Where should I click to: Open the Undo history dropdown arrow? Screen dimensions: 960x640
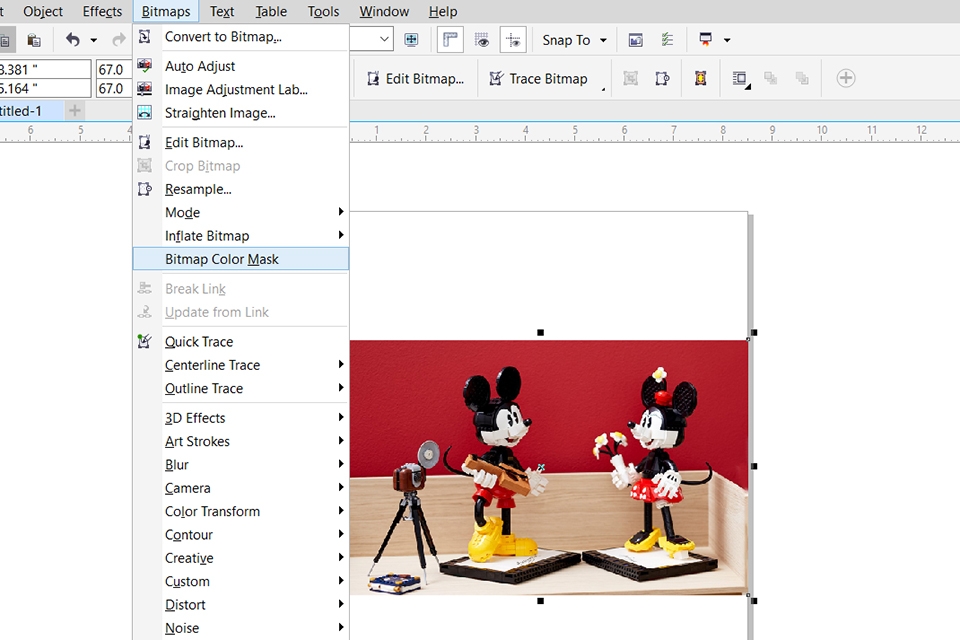(x=94, y=40)
